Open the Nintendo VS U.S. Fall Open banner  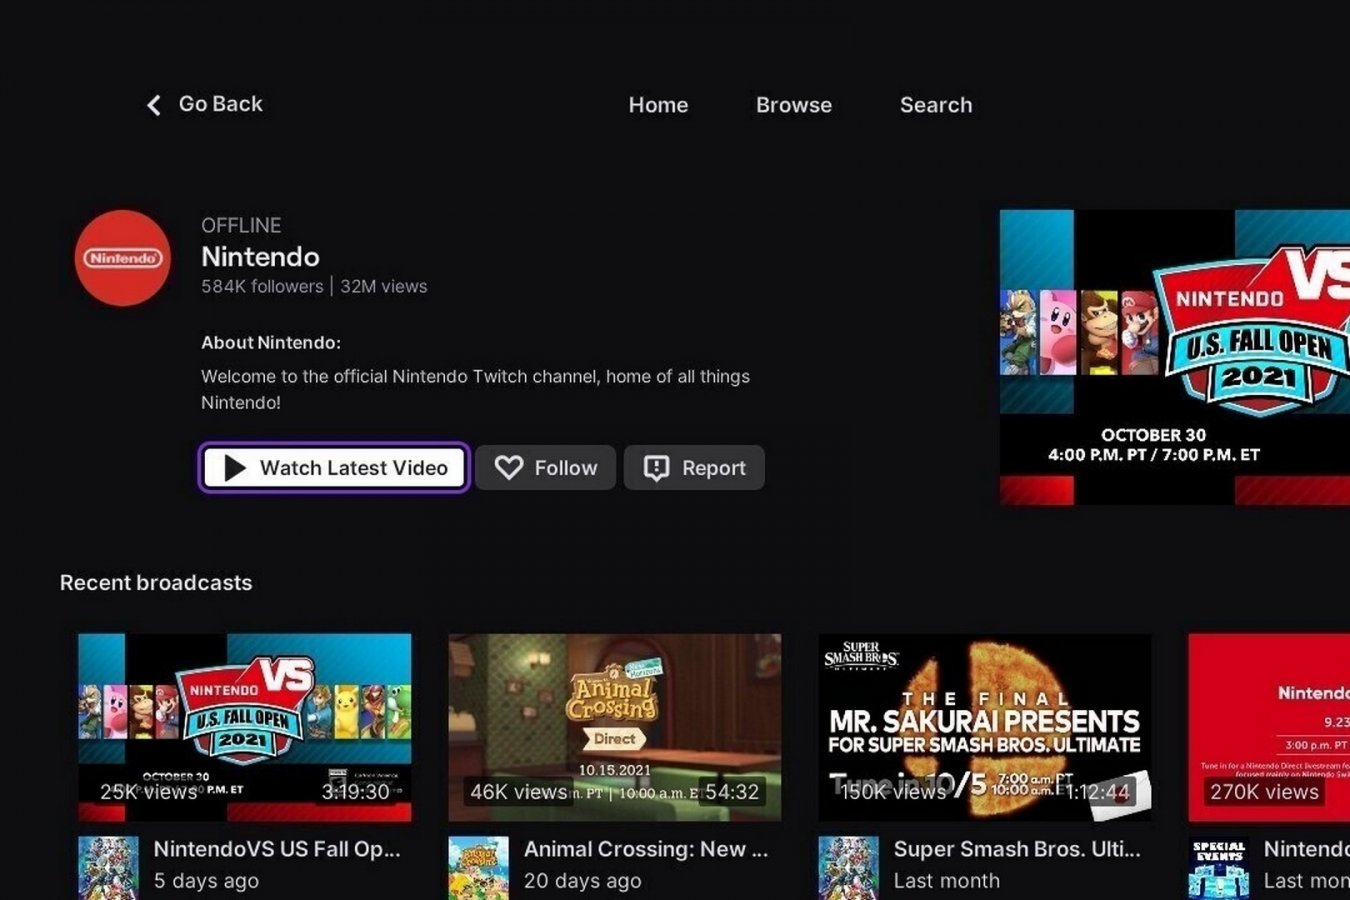click(1175, 357)
